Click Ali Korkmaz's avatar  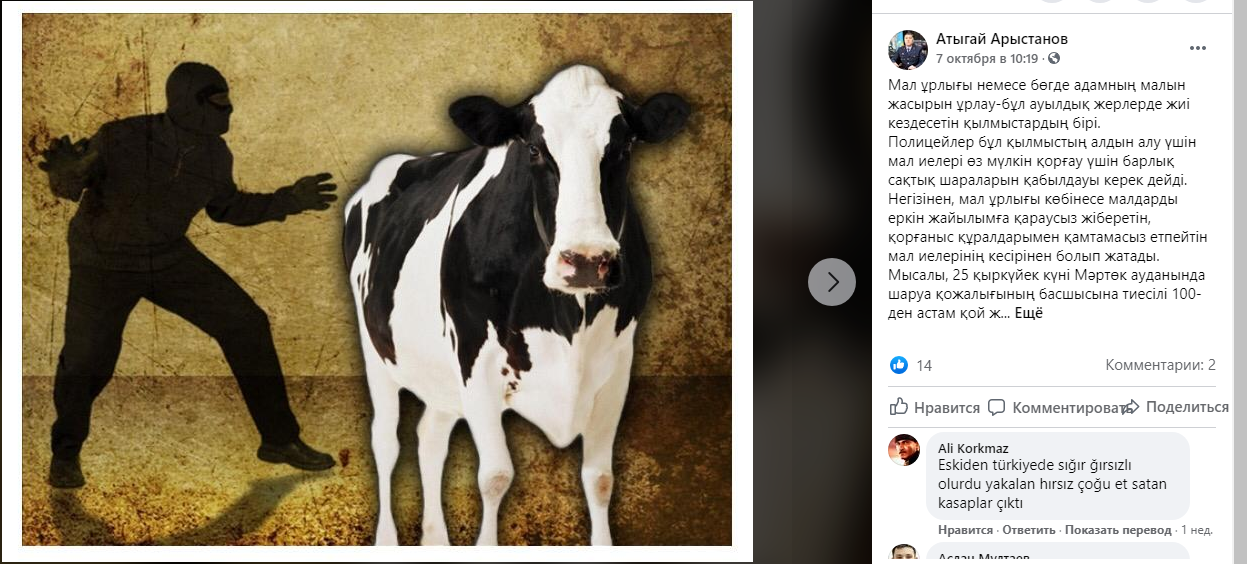pyautogui.click(x=904, y=450)
